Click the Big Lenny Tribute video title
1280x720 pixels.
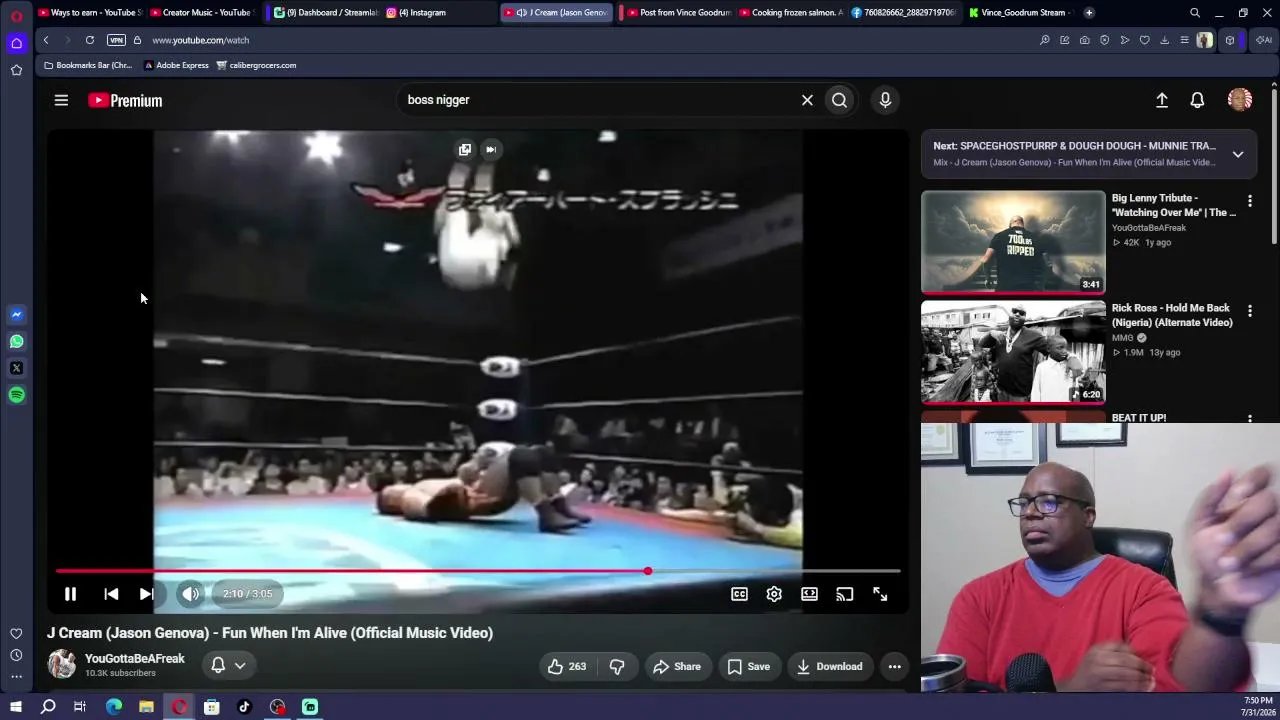click(1174, 205)
